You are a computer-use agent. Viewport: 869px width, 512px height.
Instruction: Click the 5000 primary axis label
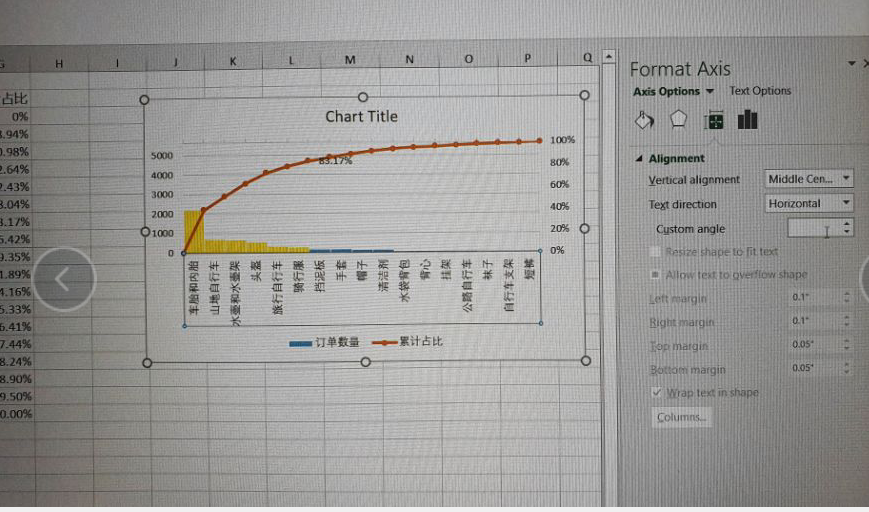[x=162, y=156]
